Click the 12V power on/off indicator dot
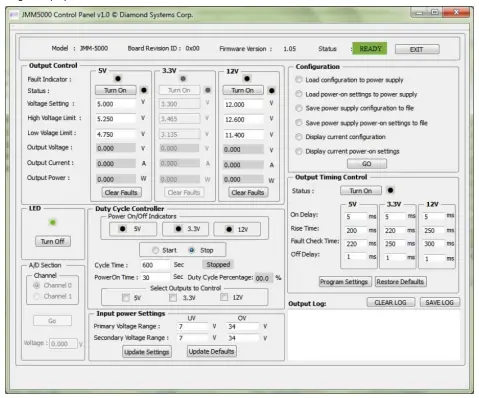Screen dimensions: 479x398 click(x=229, y=229)
